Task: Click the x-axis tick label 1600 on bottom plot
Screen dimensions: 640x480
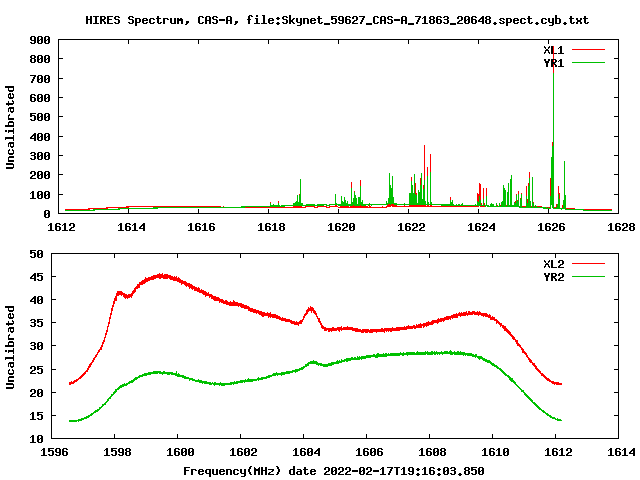Action: pyautogui.click(x=180, y=452)
